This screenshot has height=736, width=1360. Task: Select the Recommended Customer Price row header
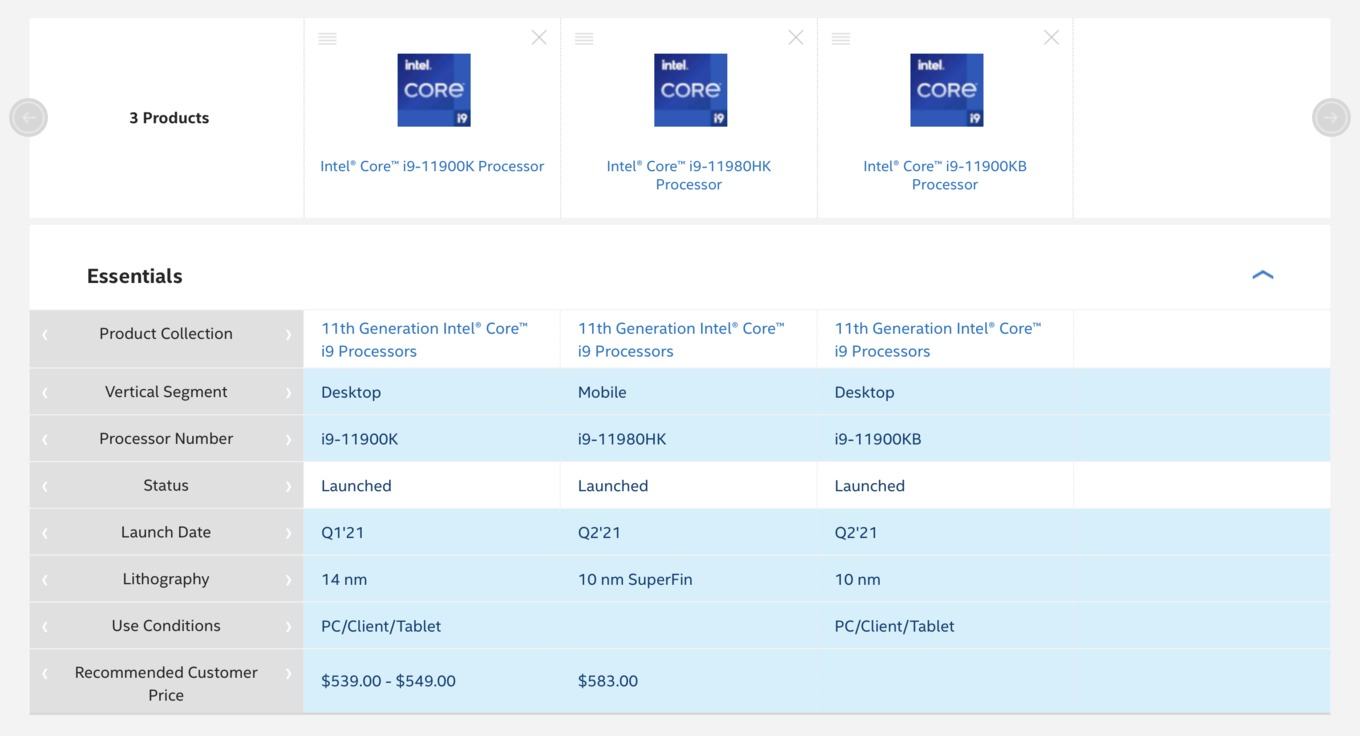point(166,682)
